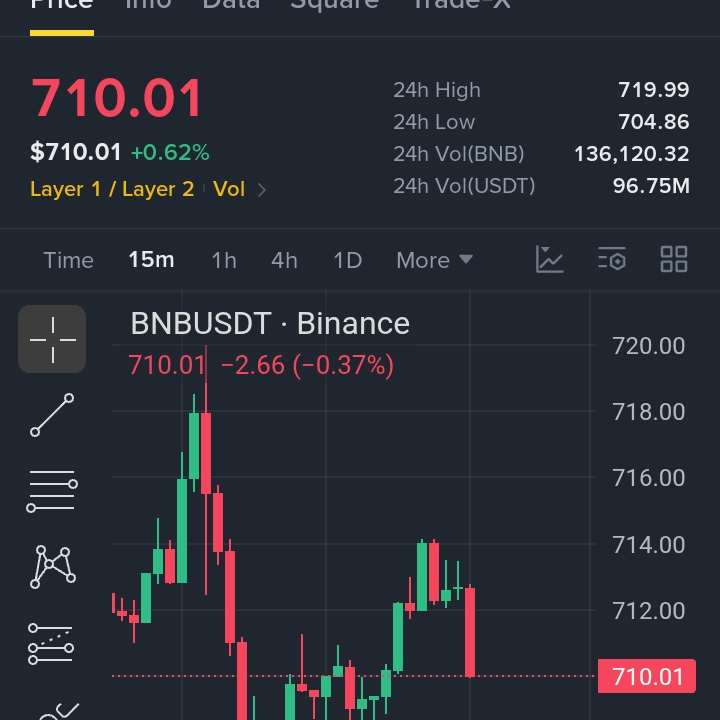Select the 1h chart interval
Screen dimensions: 720x720
tap(224, 260)
